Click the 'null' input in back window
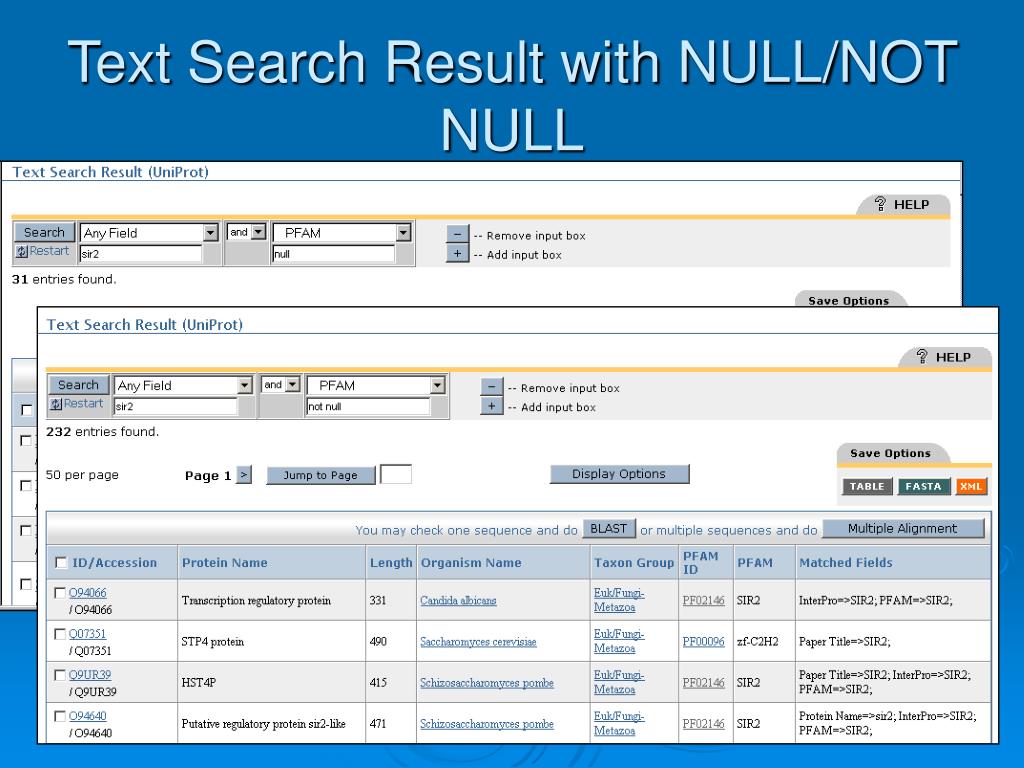The width and height of the screenshot is (1024, 768). (x=333, y=253)
